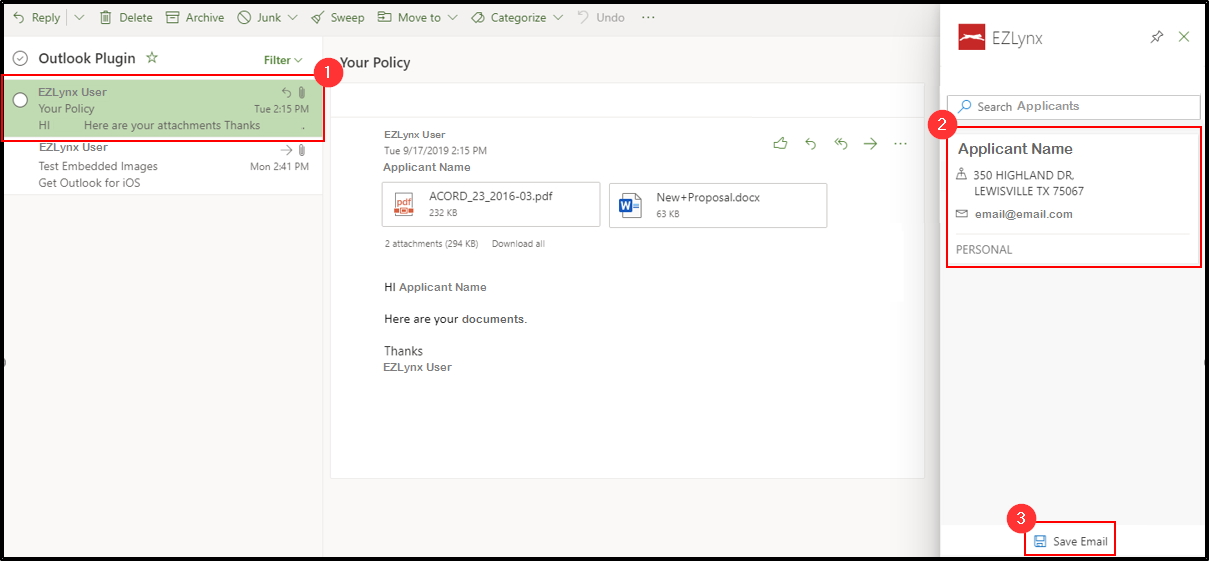Image resolution: width=1209 pixels, height=561 pixels.
Task: Mark message as Junk
Action: [x=259, y=17]
